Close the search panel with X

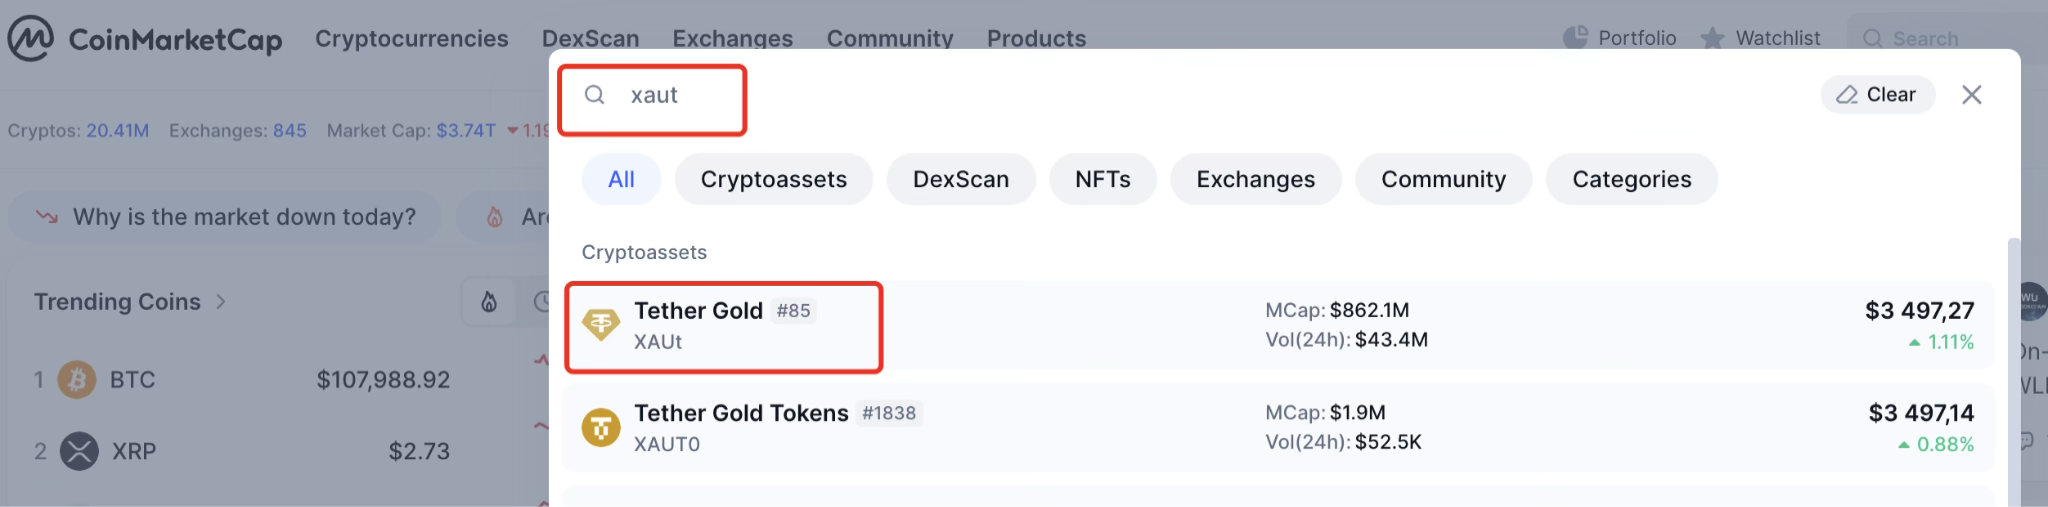point(1971,95)
